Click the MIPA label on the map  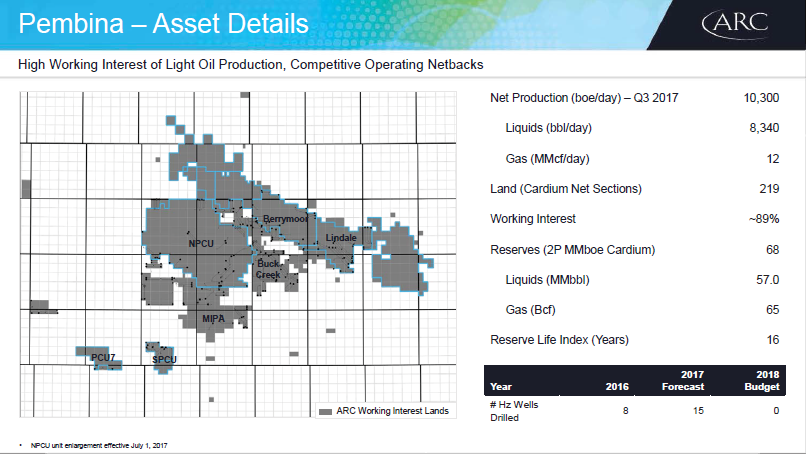[213, 319]
